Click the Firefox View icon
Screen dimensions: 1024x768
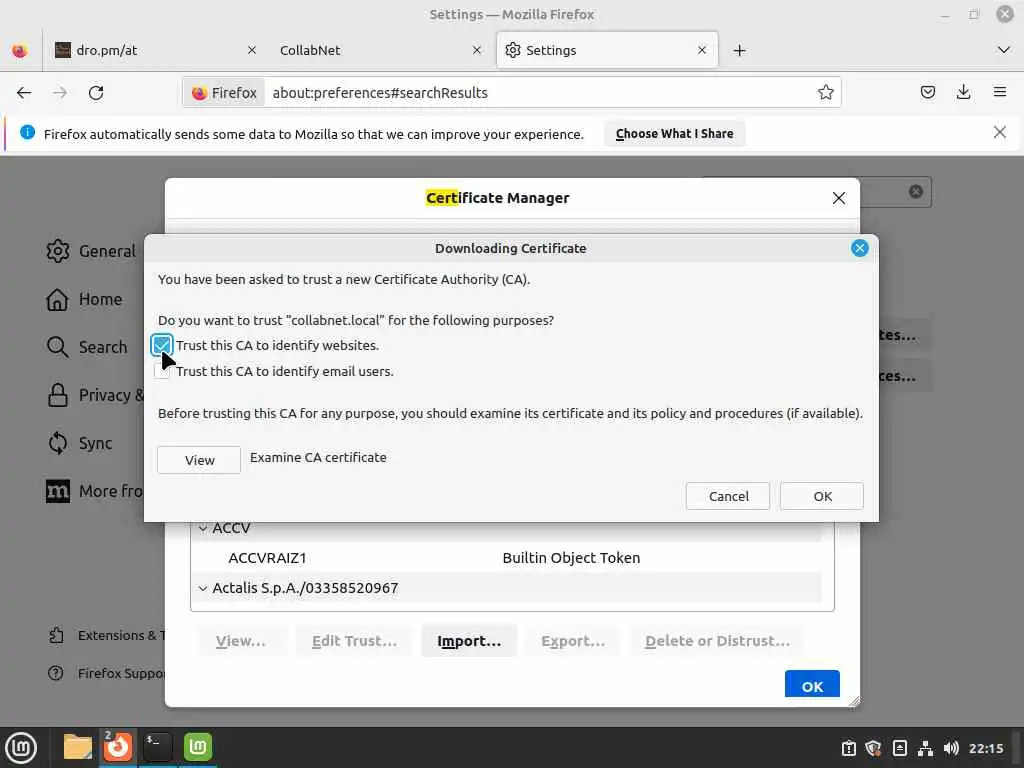tap(20, 50)
